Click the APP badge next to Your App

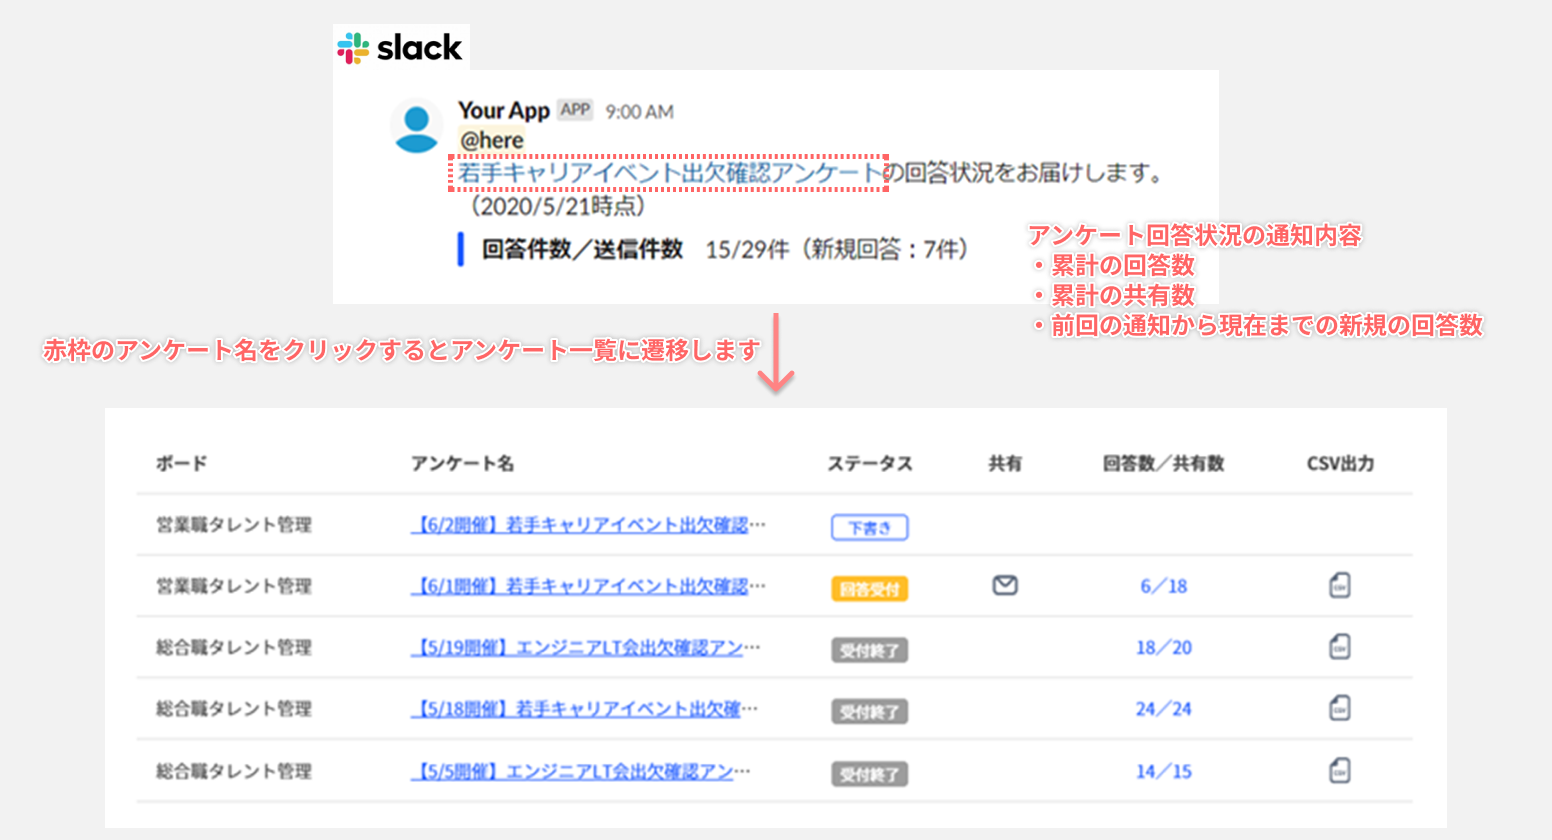click(x=575, y=110)
